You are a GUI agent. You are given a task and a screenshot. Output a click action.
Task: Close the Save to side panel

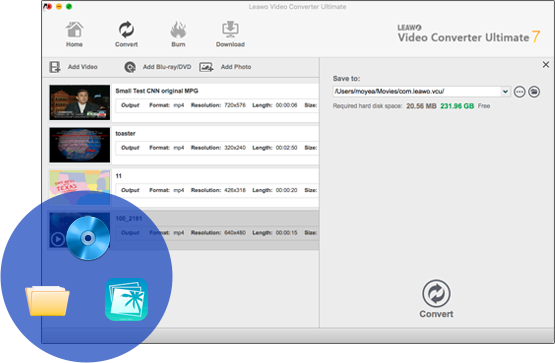pyautogui.click(x=546, y=64)
